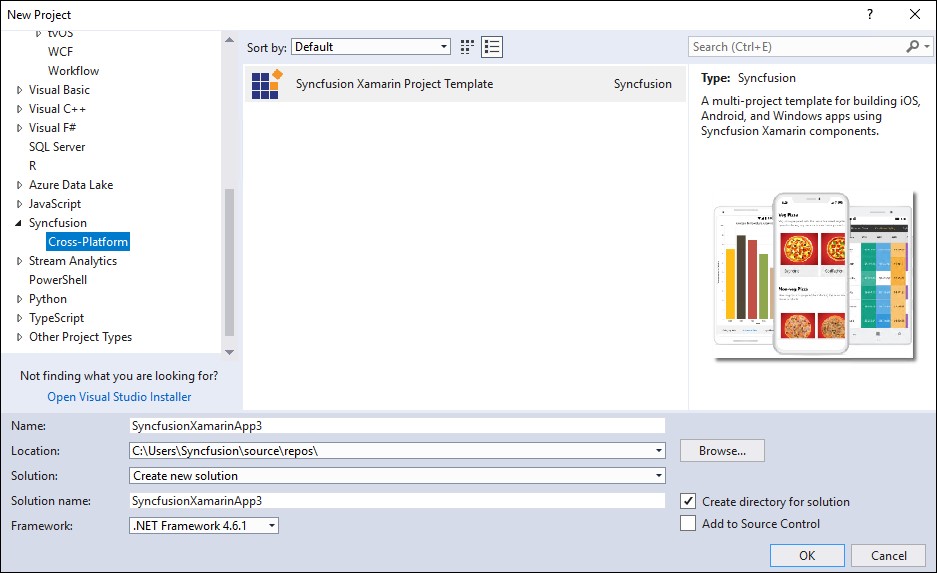Switch to small icons view
Viewport: 937px width, 573px height.
coord(467,47)
